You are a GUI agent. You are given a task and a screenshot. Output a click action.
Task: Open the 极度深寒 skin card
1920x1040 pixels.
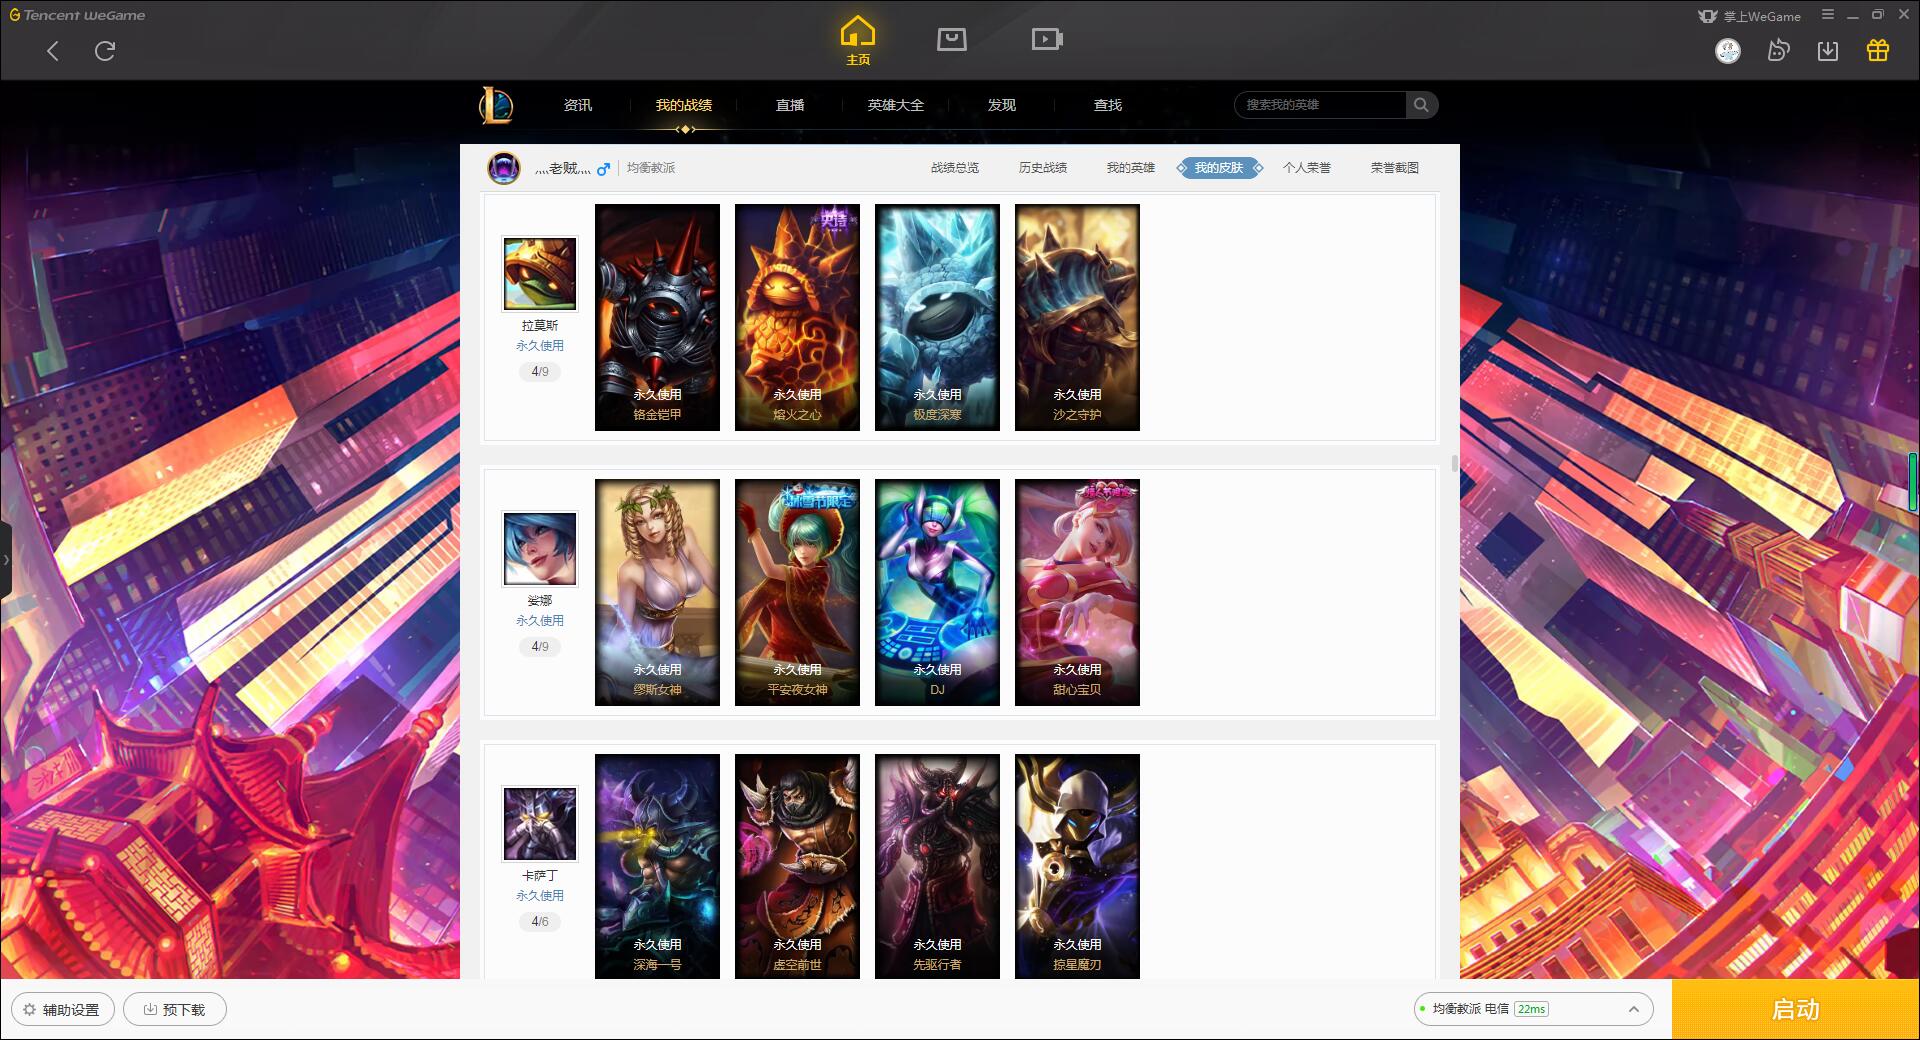(937, 317)
